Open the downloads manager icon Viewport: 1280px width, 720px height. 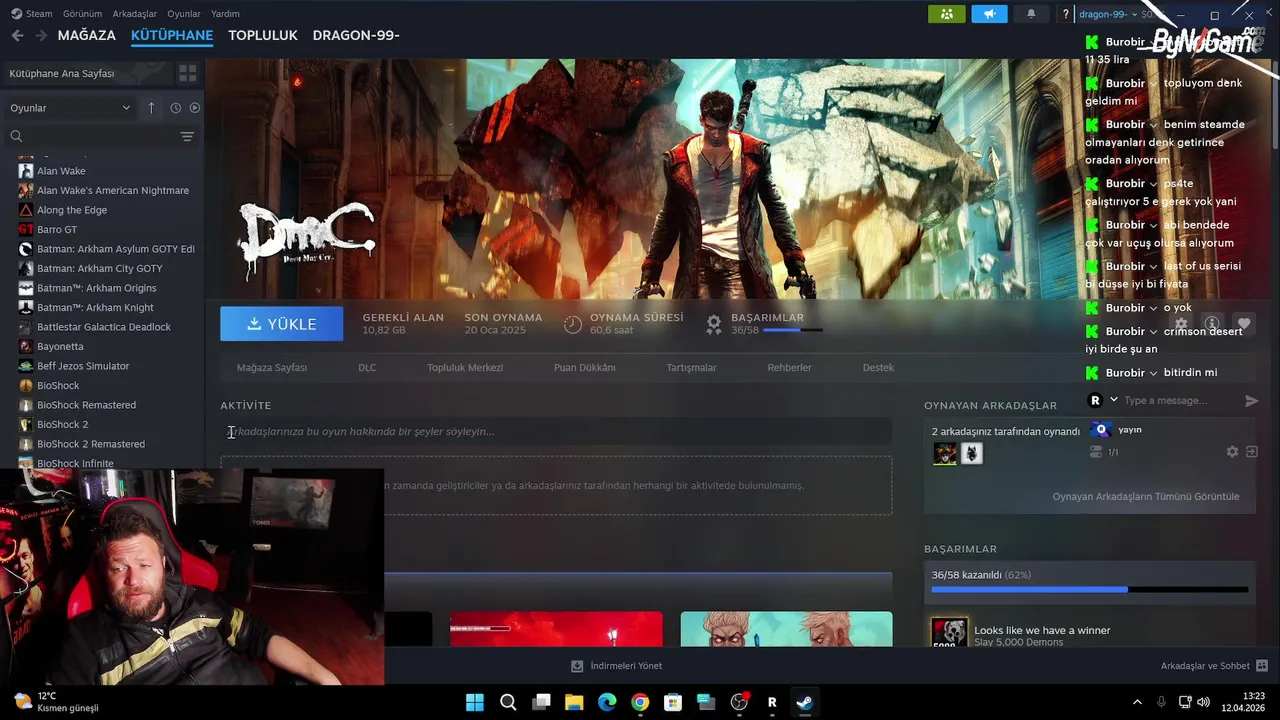pyautogui.click(x=577, y=666)
